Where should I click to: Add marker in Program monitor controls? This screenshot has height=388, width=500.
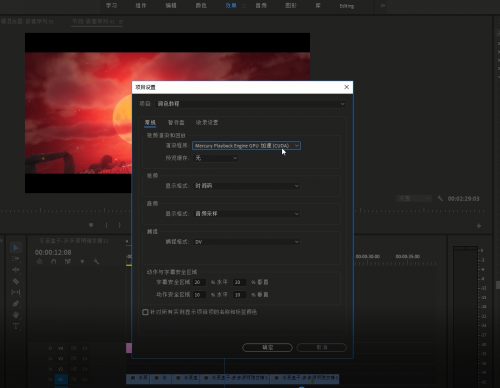pos(91,225)
